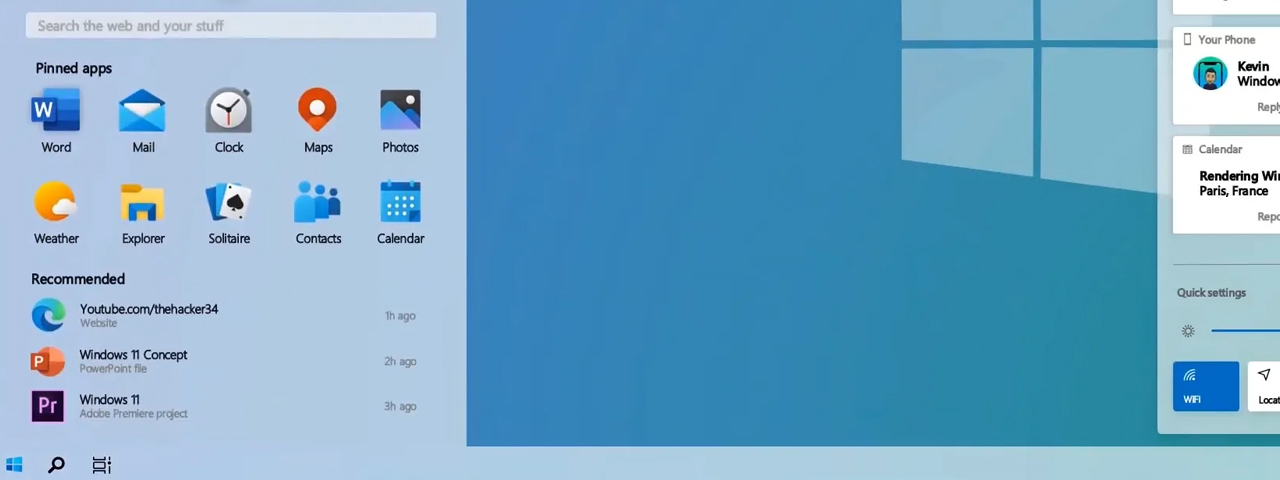Open Task View from the taskbar
The image size is (1280, 480).
coord(101,464)
